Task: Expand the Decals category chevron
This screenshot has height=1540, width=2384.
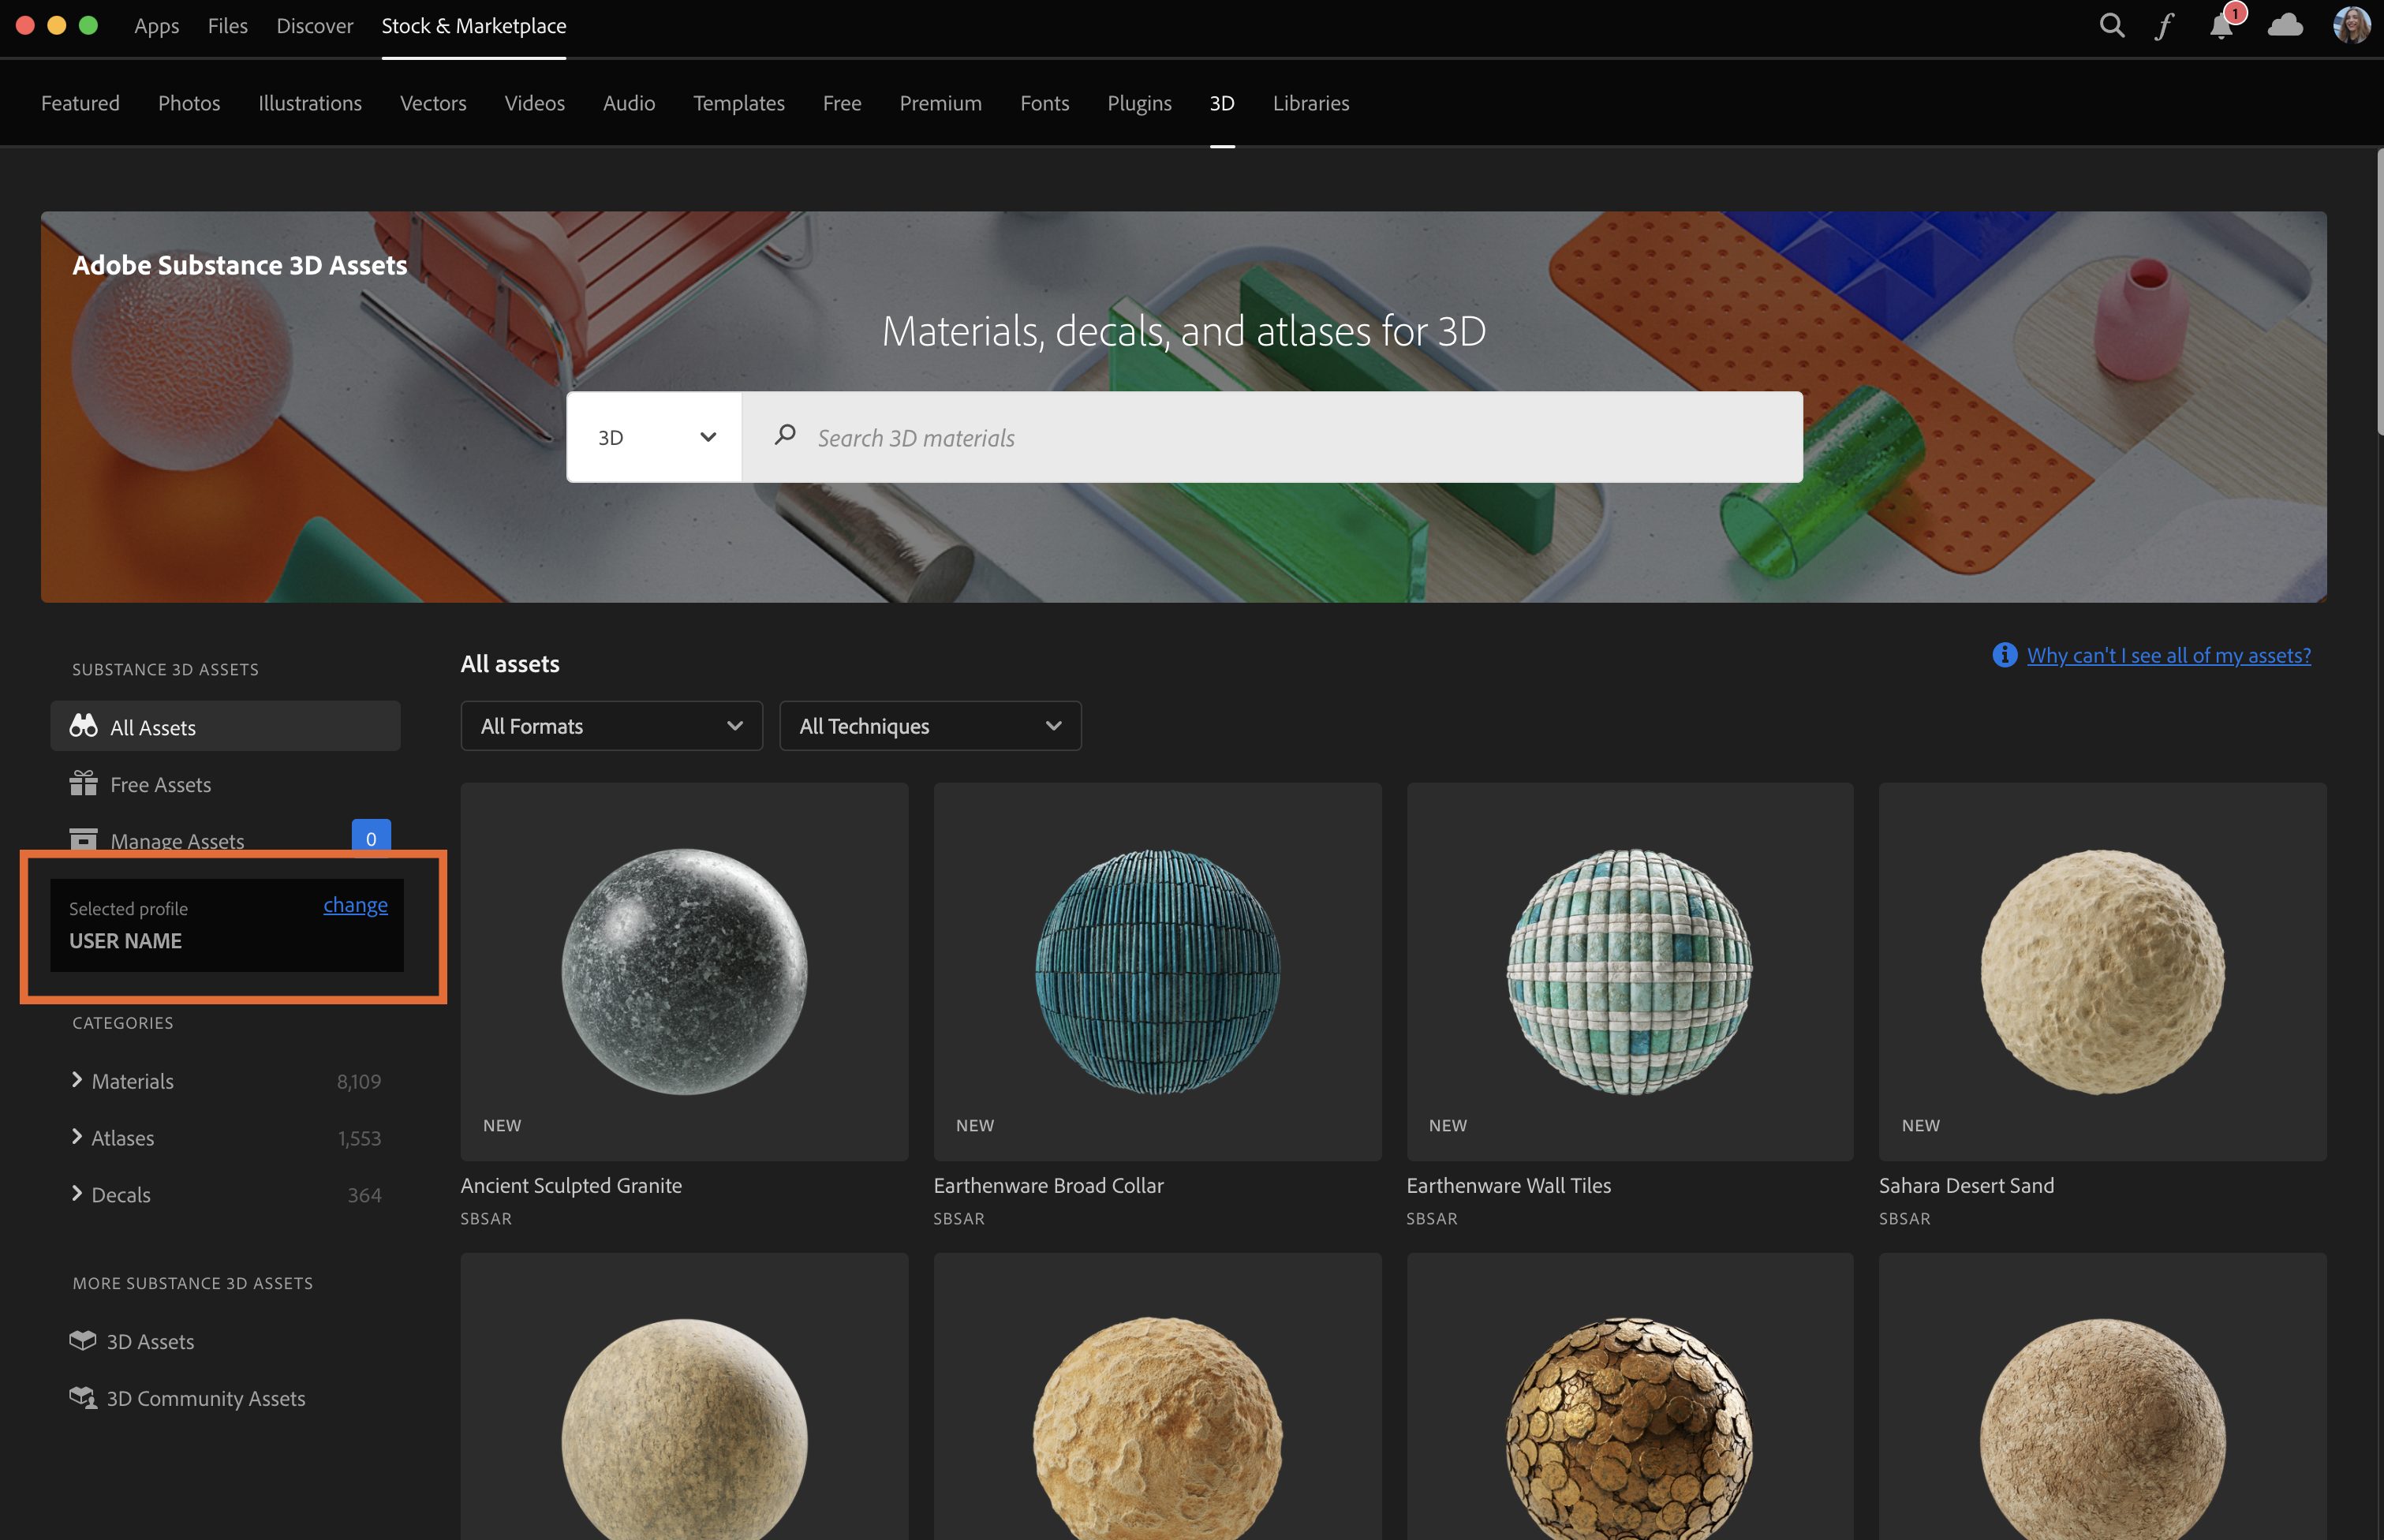Action: (x=77, y=1194)
